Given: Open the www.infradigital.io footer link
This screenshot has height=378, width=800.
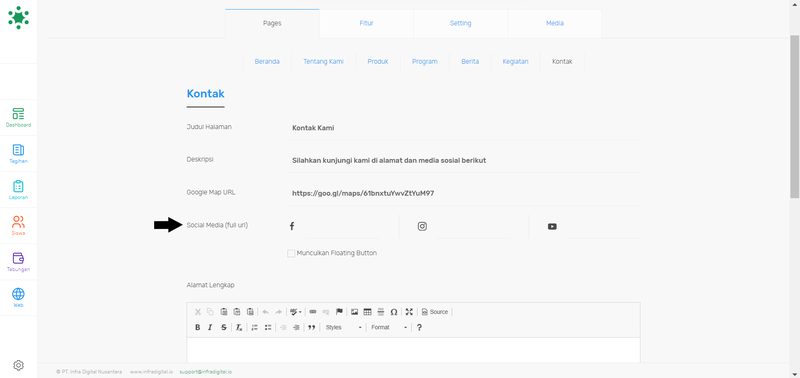Looking at the screenshot, I should 151,372.
